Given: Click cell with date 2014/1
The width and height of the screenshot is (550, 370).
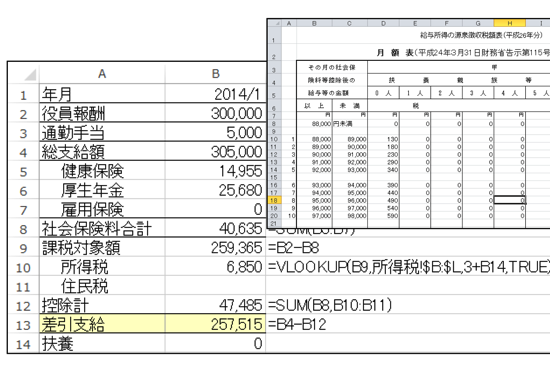Looking at the screenshot, I should (x=215, y=94).
